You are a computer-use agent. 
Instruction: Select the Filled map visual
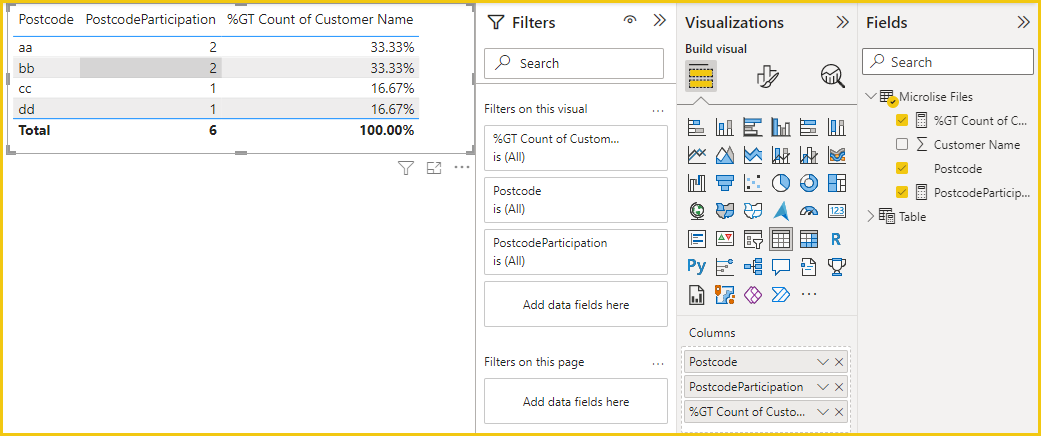click(x=724, y=211)
